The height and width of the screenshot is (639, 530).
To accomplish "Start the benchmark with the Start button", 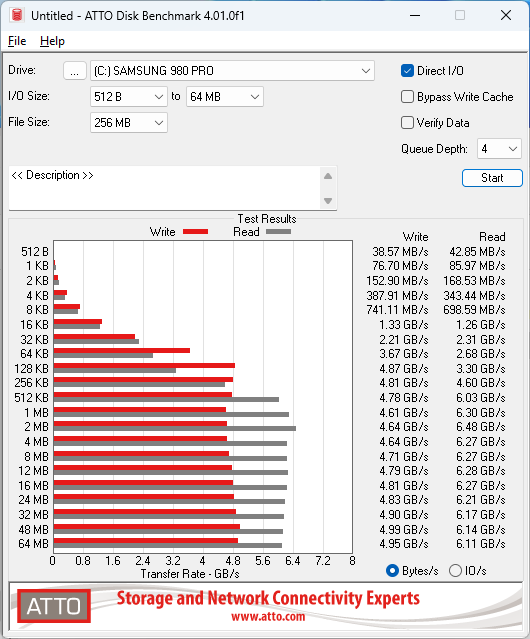I will coord(492,178).
